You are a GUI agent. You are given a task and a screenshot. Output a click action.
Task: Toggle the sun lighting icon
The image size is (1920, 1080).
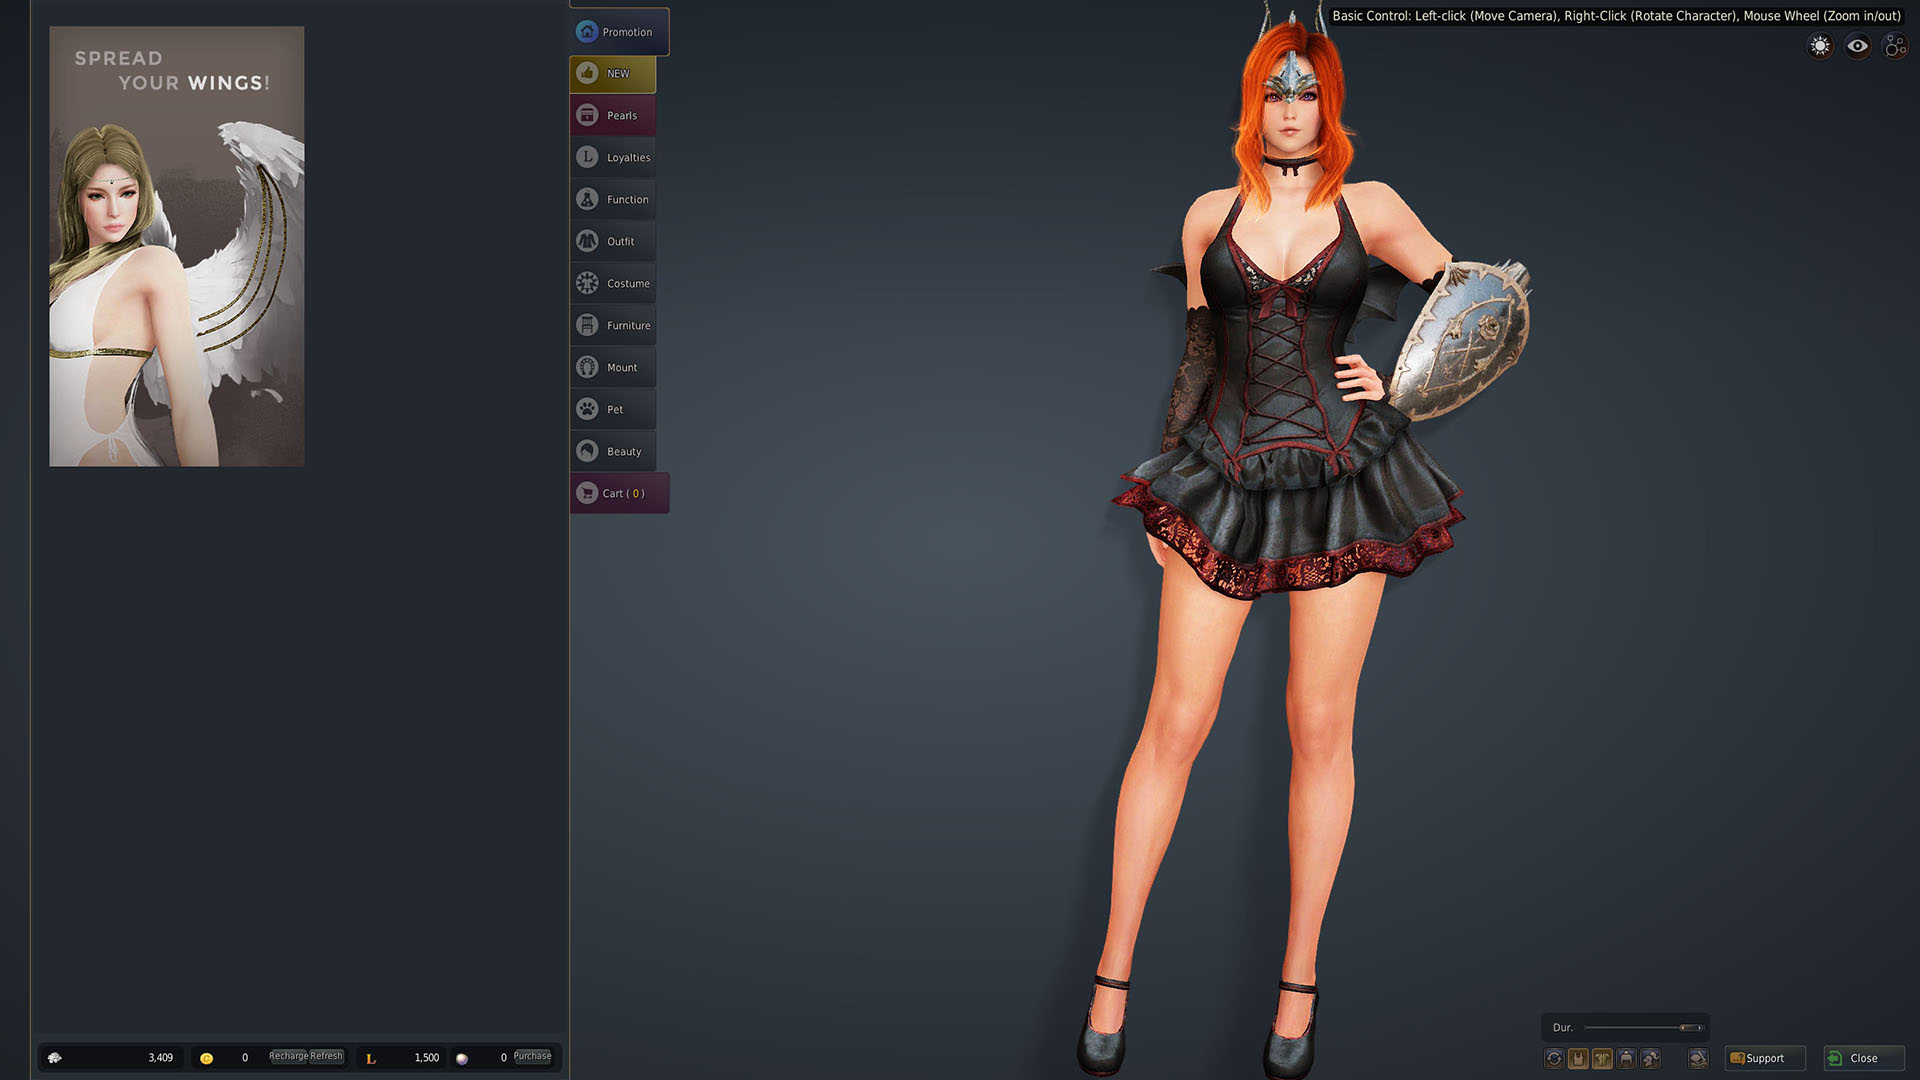(1820, 46)
